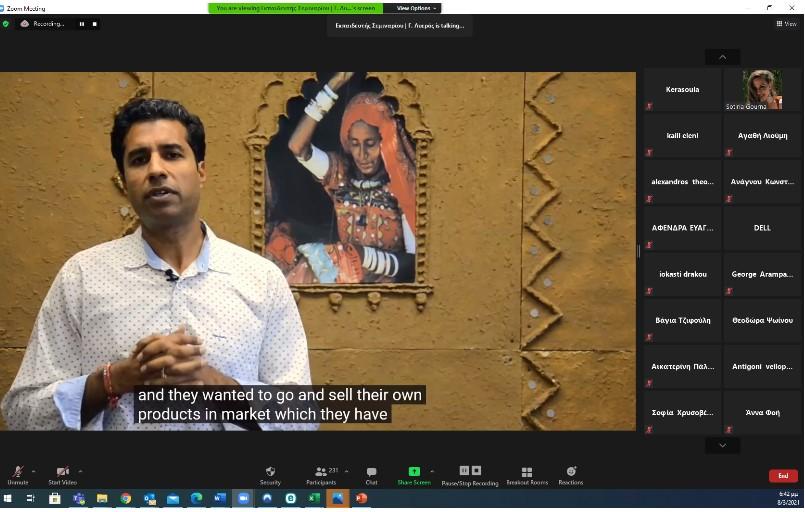The image size is (805, 512).
Task: Open the Chat panel
Action: [371, 472]
